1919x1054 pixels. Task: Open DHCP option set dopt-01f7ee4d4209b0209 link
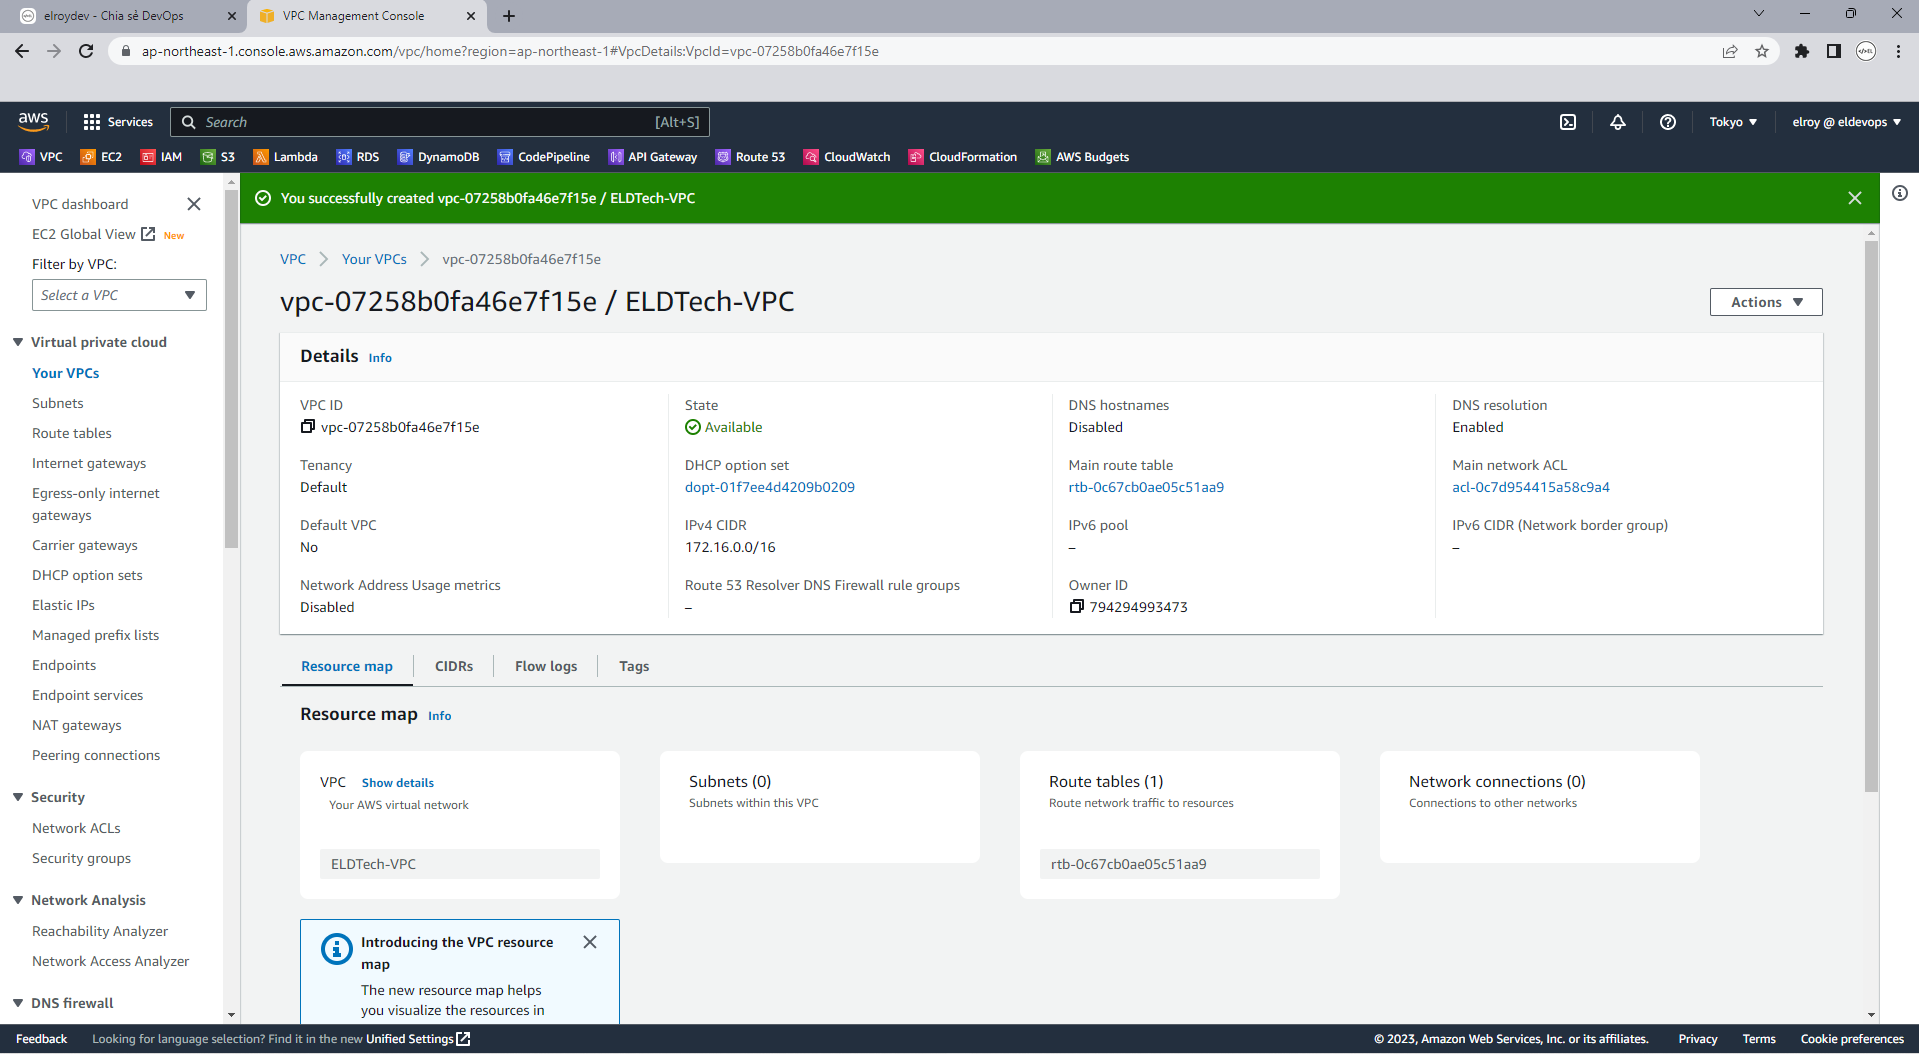770,487
